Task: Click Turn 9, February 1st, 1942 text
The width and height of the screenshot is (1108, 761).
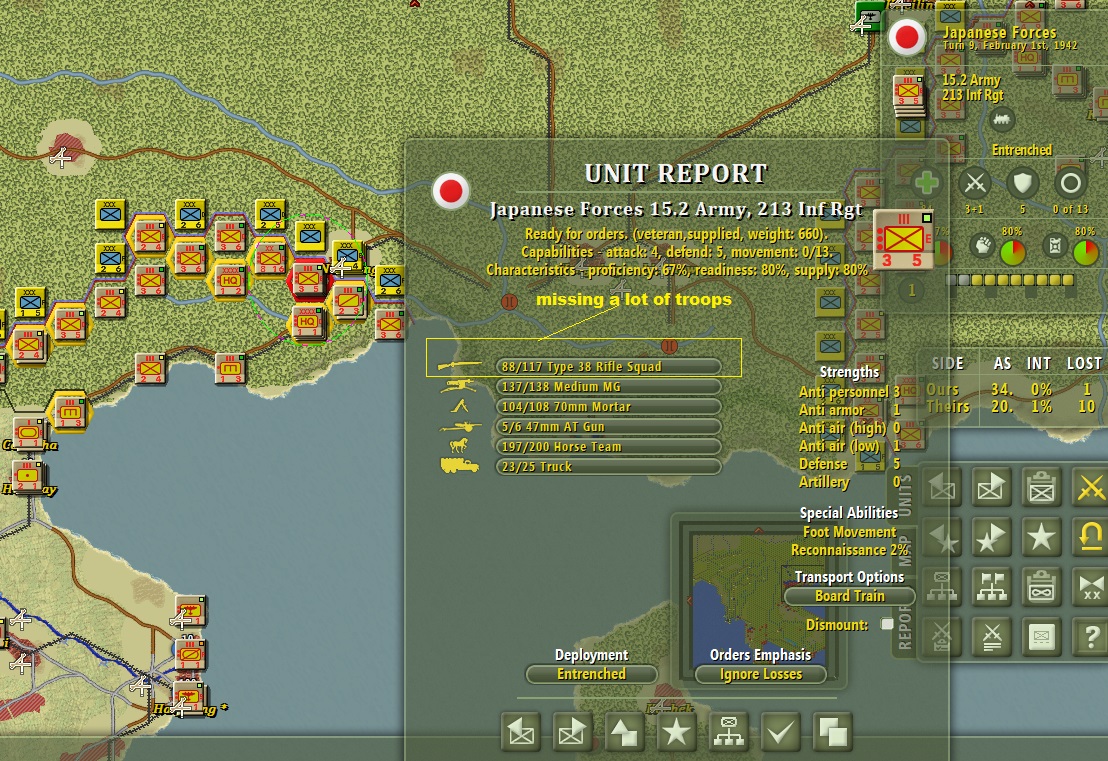Action: point(1010,45)
